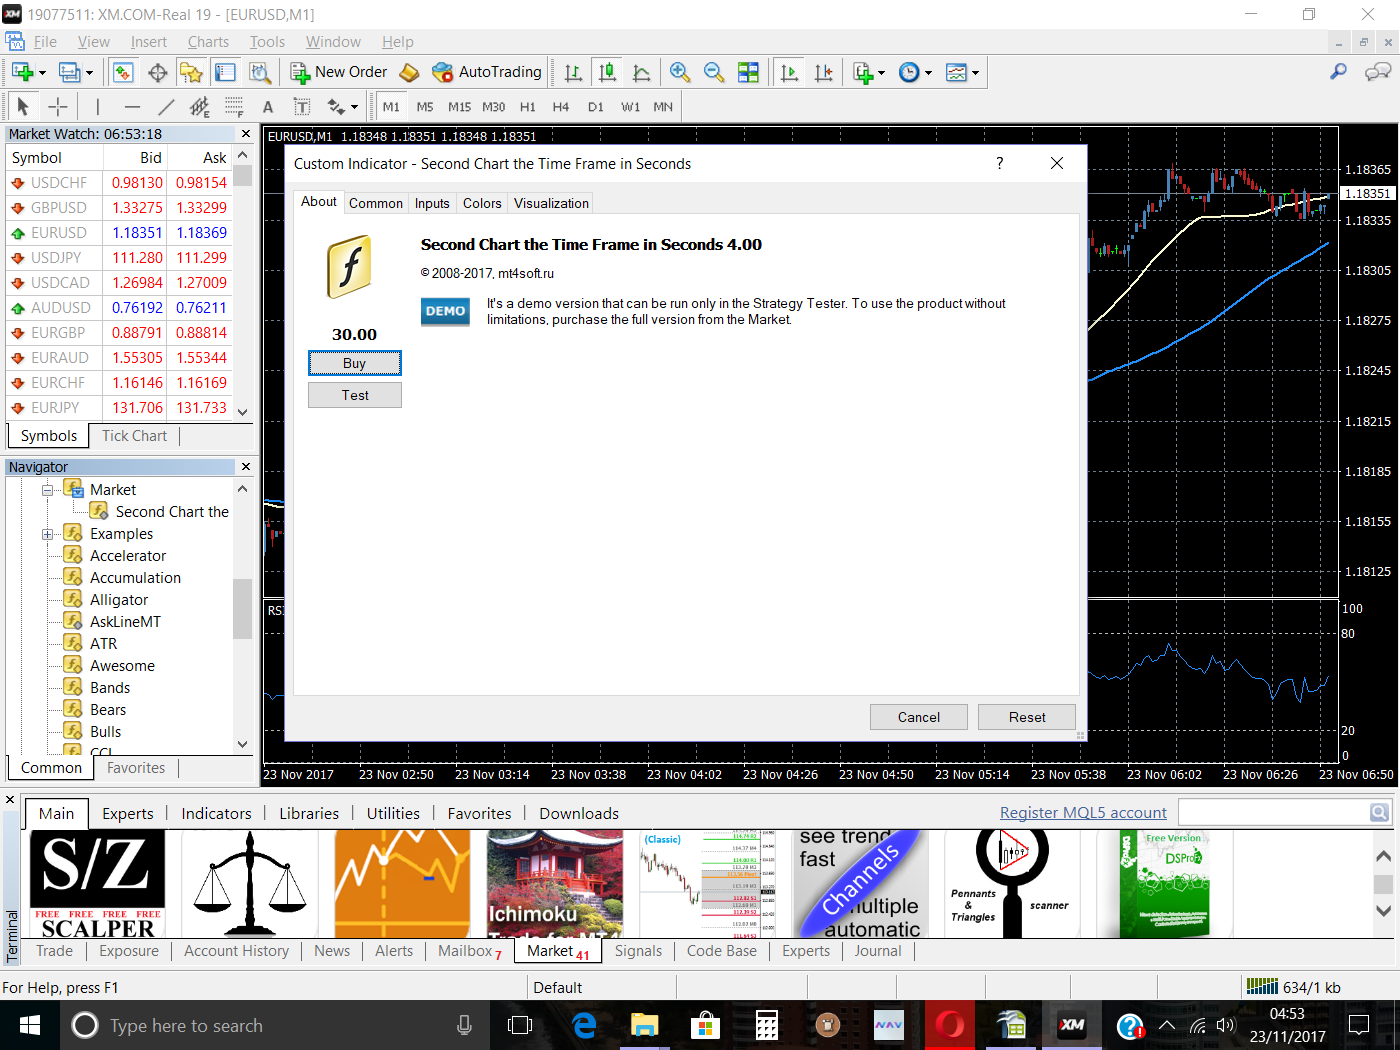Toggle the Data Window crosshair-circle icon

157,72
